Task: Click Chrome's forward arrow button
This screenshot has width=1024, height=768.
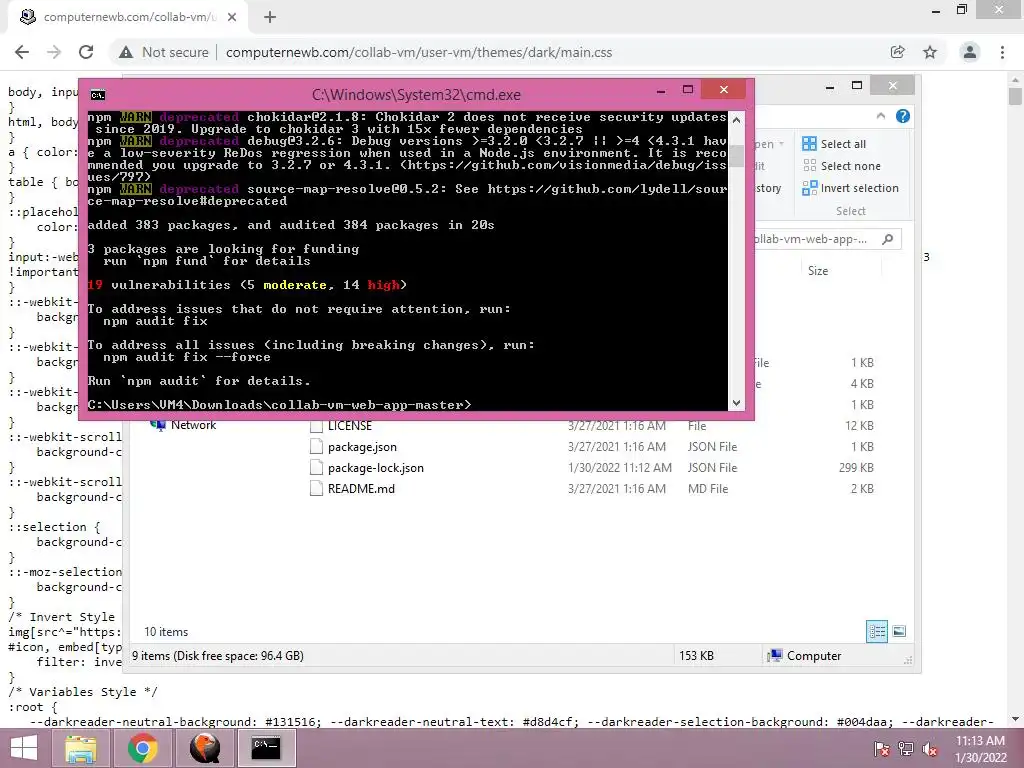Action: click(x=54, y=52)
